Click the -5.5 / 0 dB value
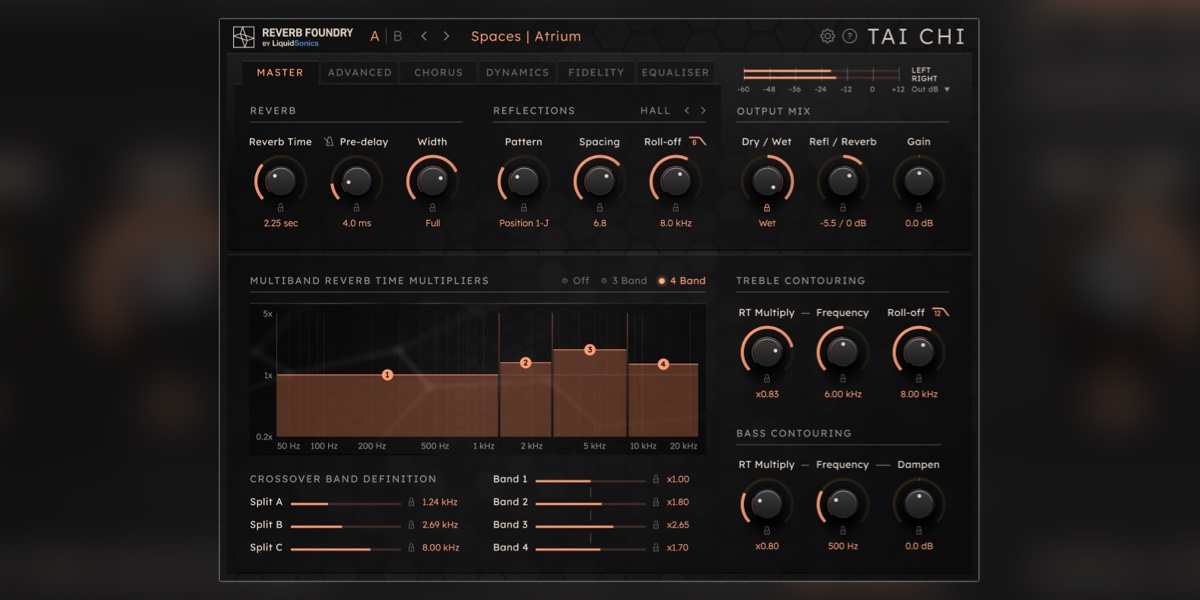1200x600 pixels. click(x=843, y=223)
